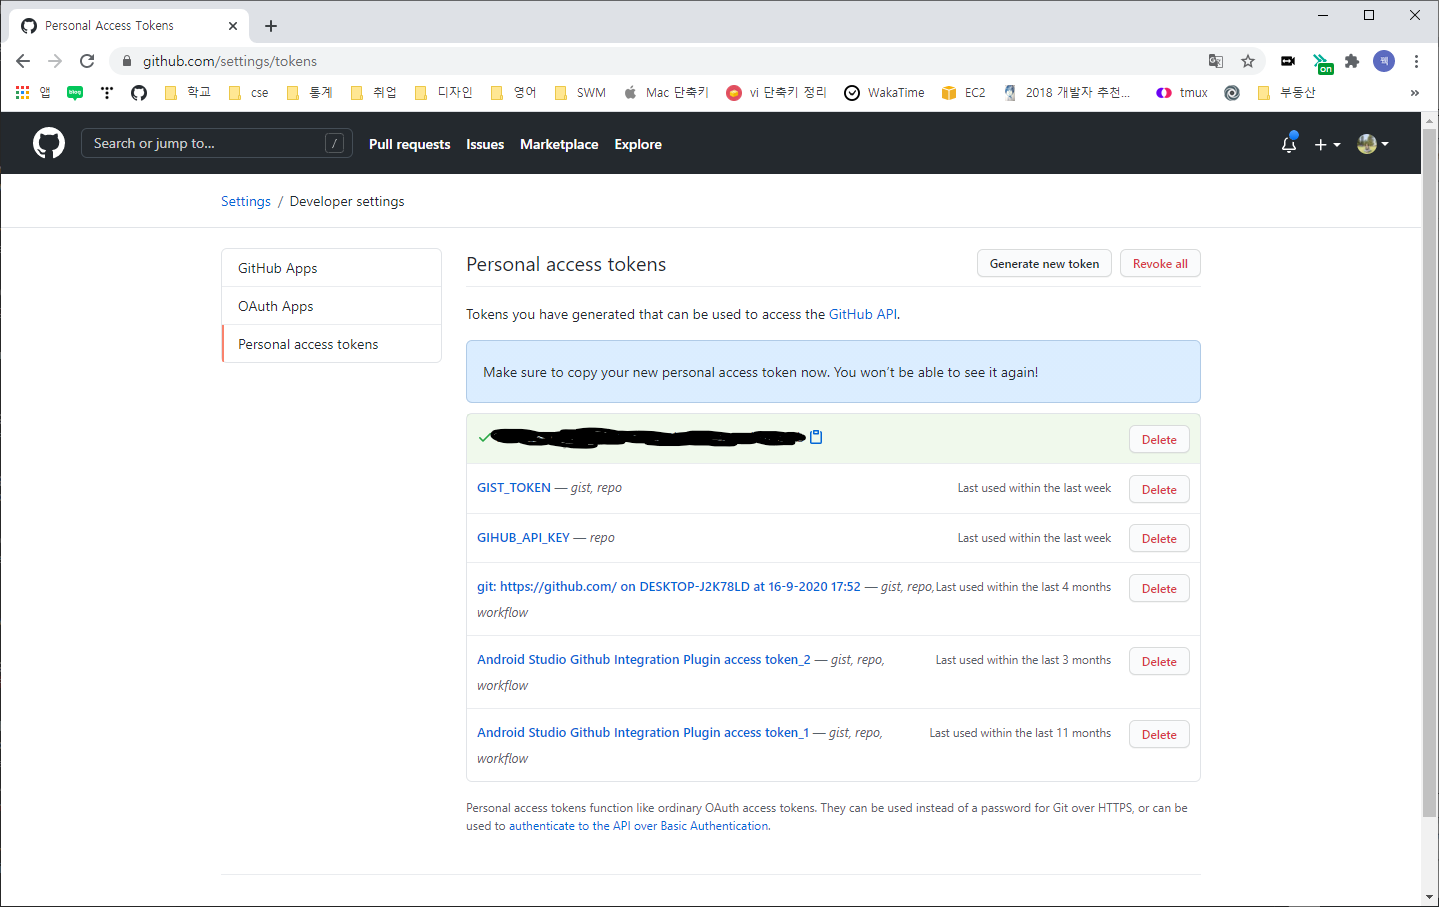Open the 학교 bookmark folder

[x=188, y=92]
